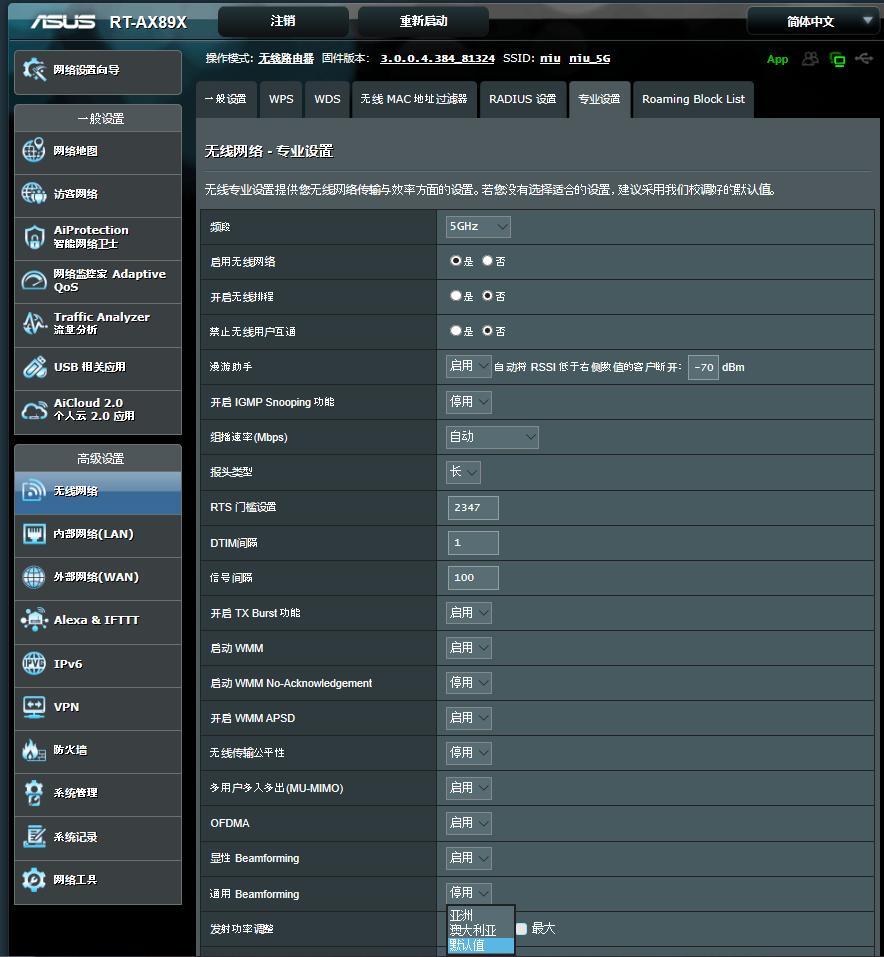Open the 频段 5GHz dropdown
This screenshot has width=884, height=957.
pos(478,227)
